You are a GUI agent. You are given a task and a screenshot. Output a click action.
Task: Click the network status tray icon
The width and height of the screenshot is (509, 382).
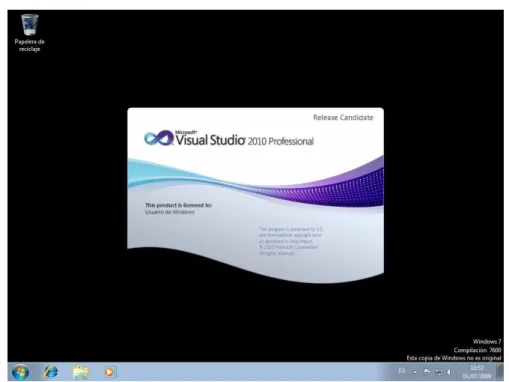click(439, 372)
